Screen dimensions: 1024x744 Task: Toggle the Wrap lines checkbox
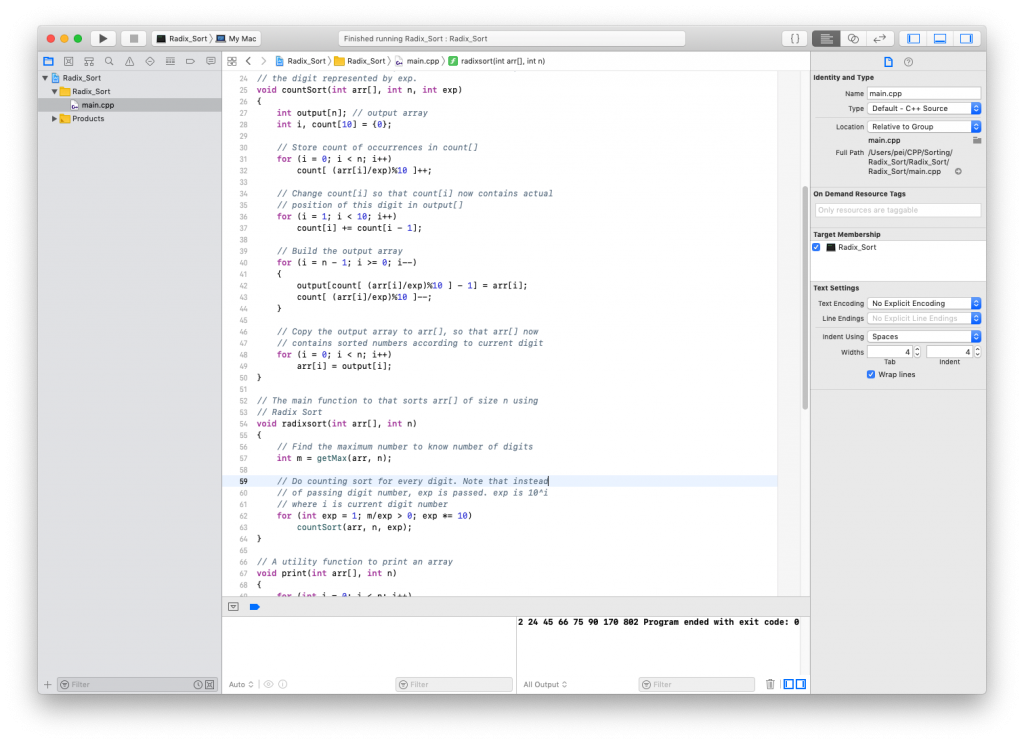871,374
